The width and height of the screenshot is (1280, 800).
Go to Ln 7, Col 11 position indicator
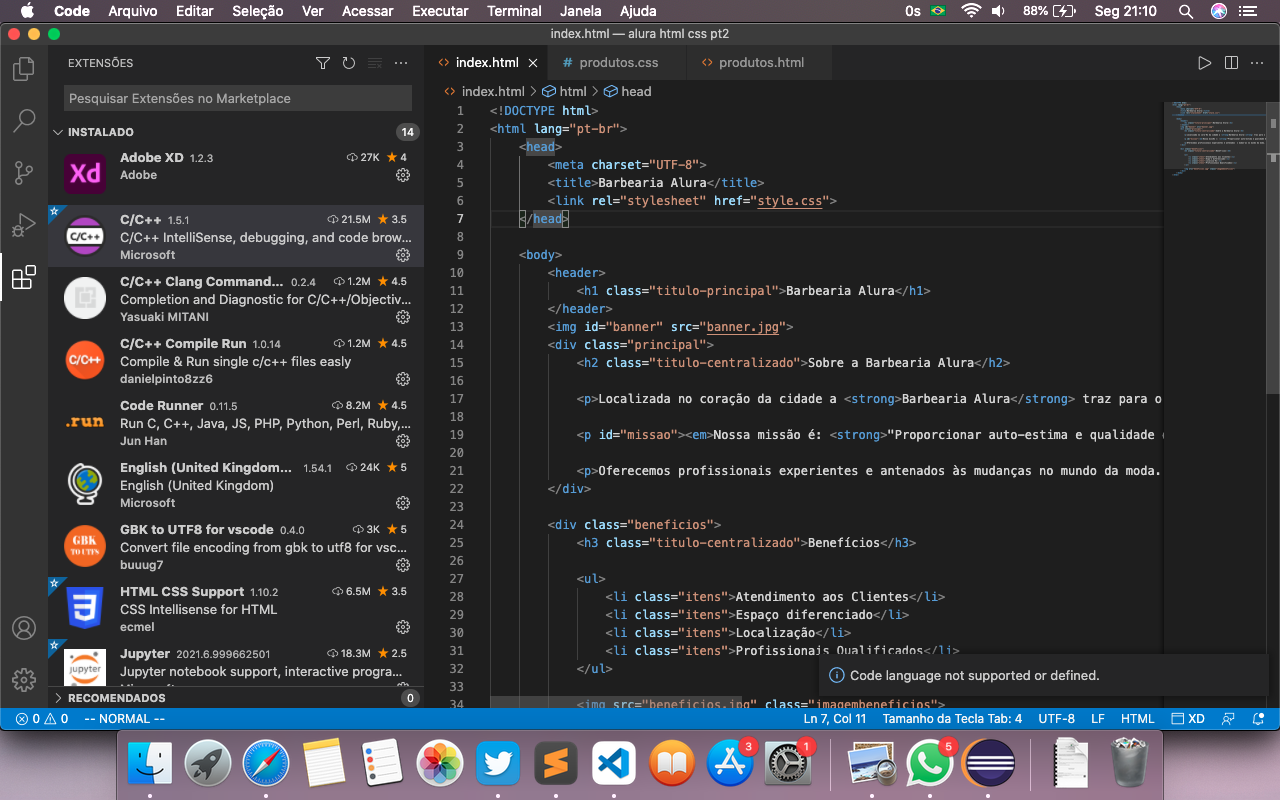835,718
